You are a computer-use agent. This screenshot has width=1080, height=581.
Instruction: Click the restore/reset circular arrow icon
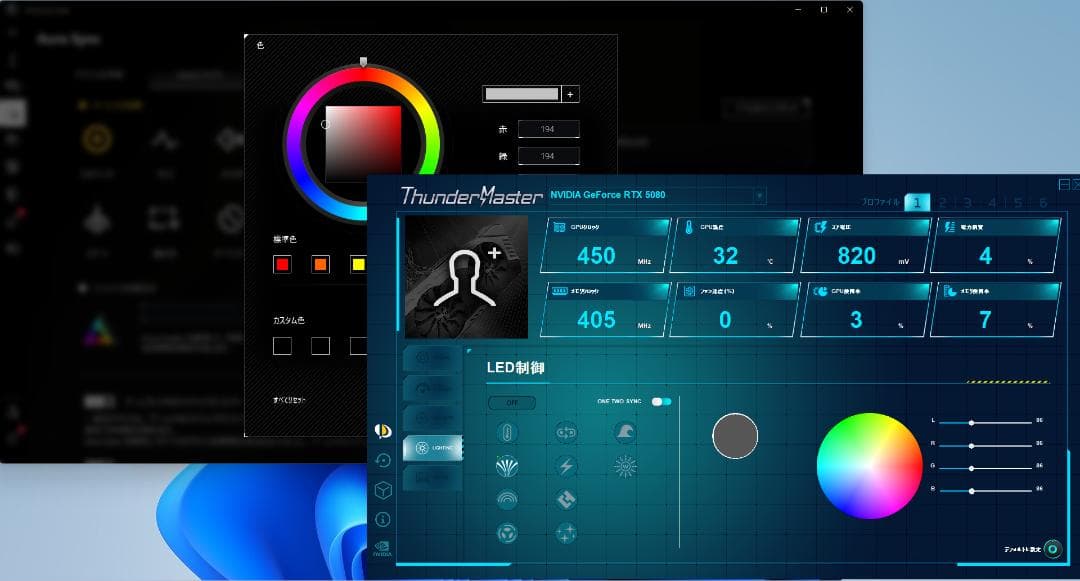383,460
